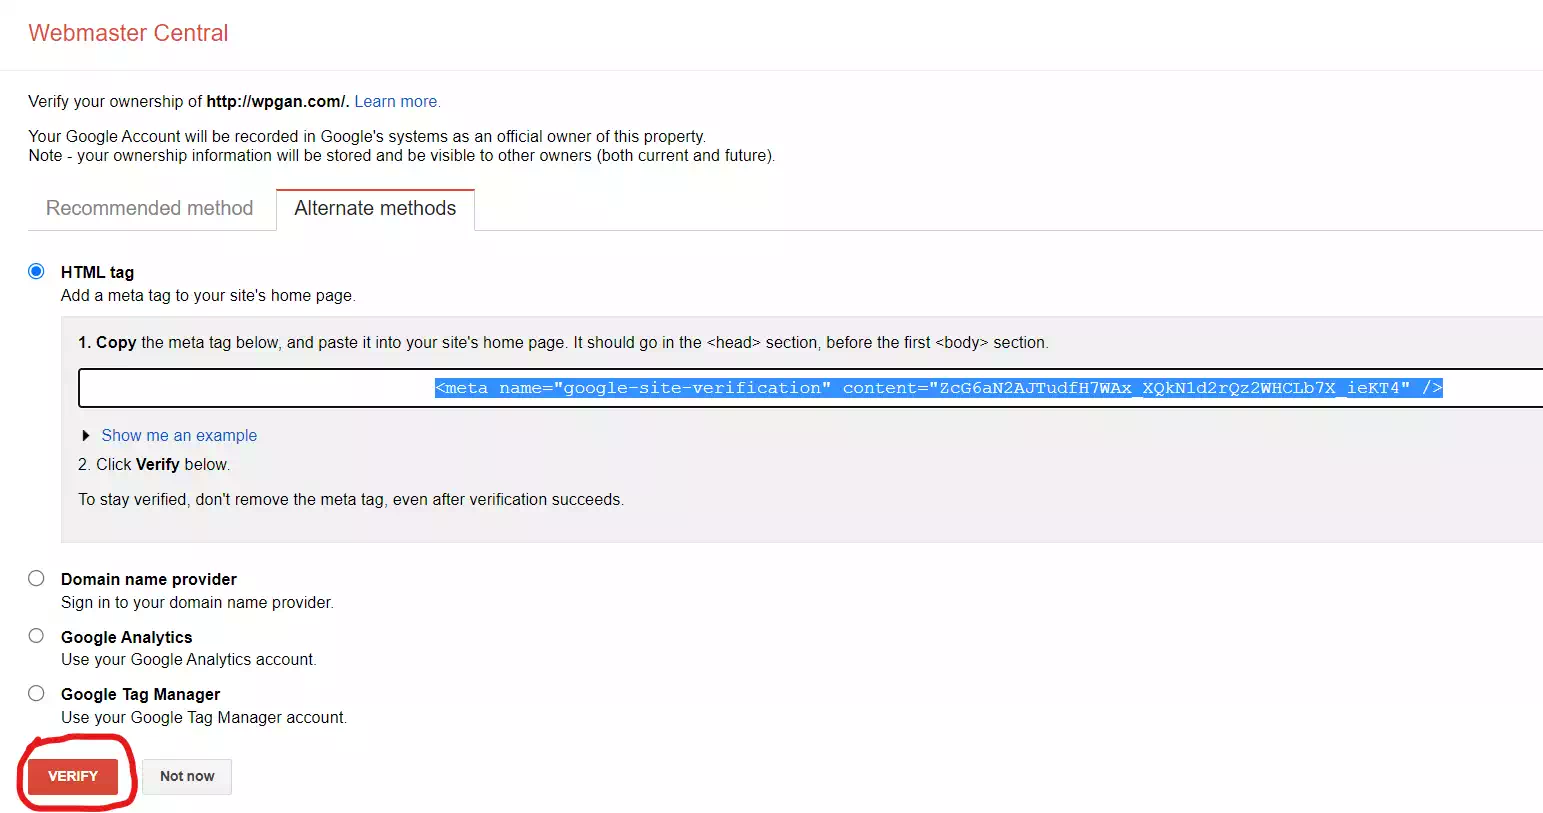Click the Google Tag Manager label text
The width and height of the screenshot is (1543, 813).
[141, 694]
